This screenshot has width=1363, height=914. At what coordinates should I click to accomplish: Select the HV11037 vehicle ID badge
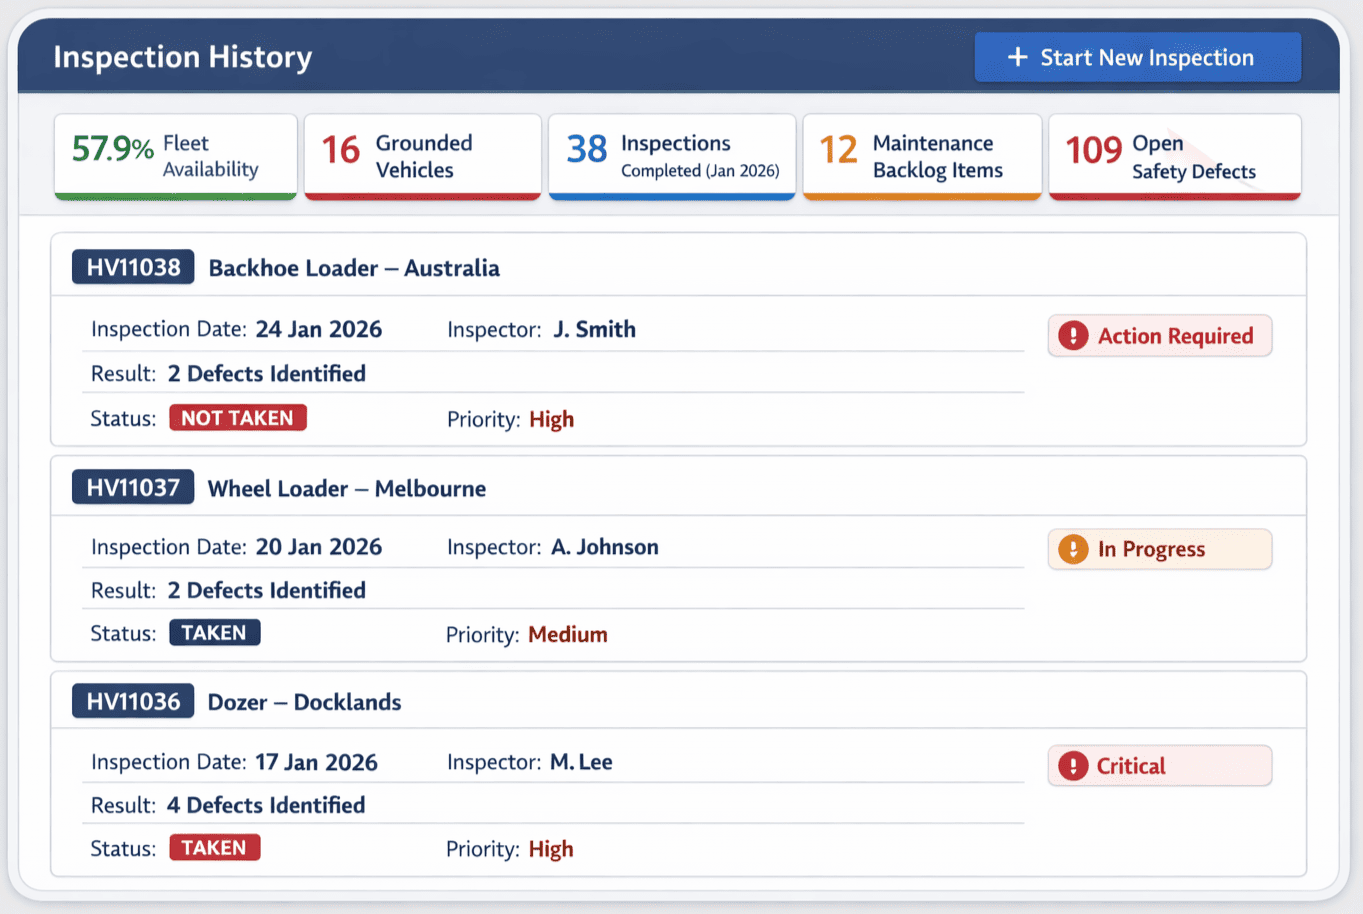132,486
